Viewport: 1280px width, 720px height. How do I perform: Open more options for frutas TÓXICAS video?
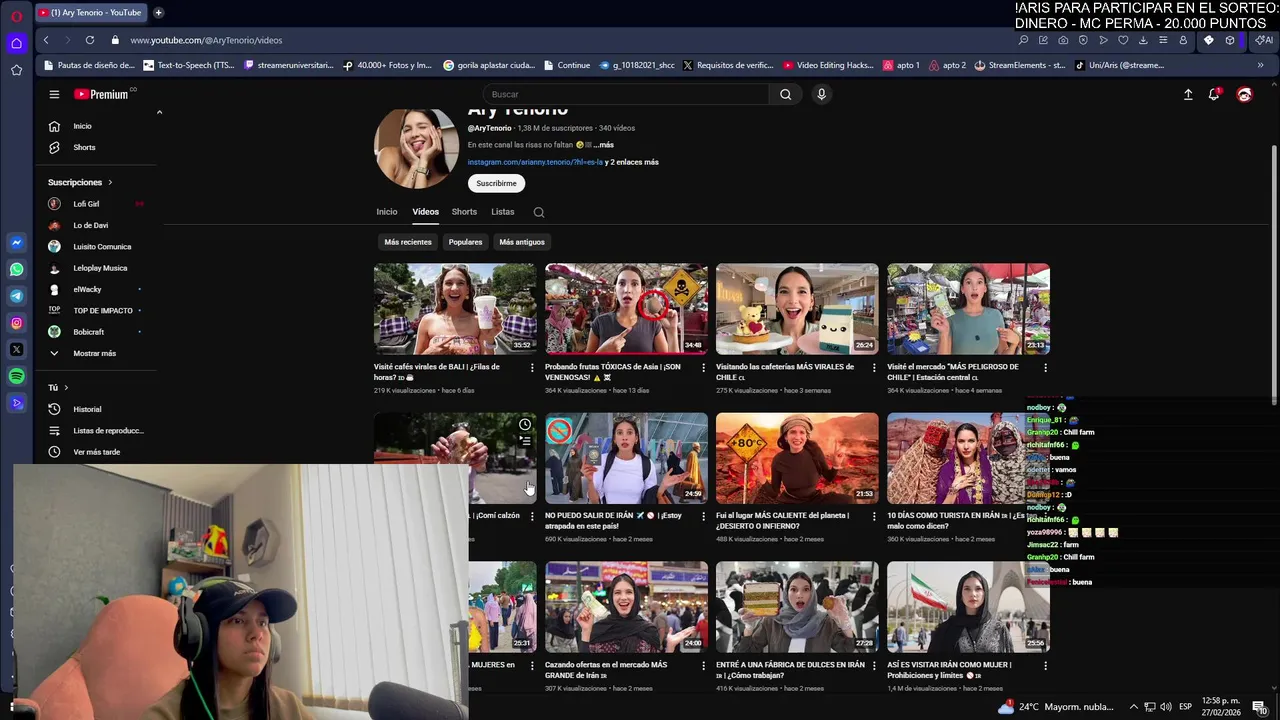coord(703,368)
